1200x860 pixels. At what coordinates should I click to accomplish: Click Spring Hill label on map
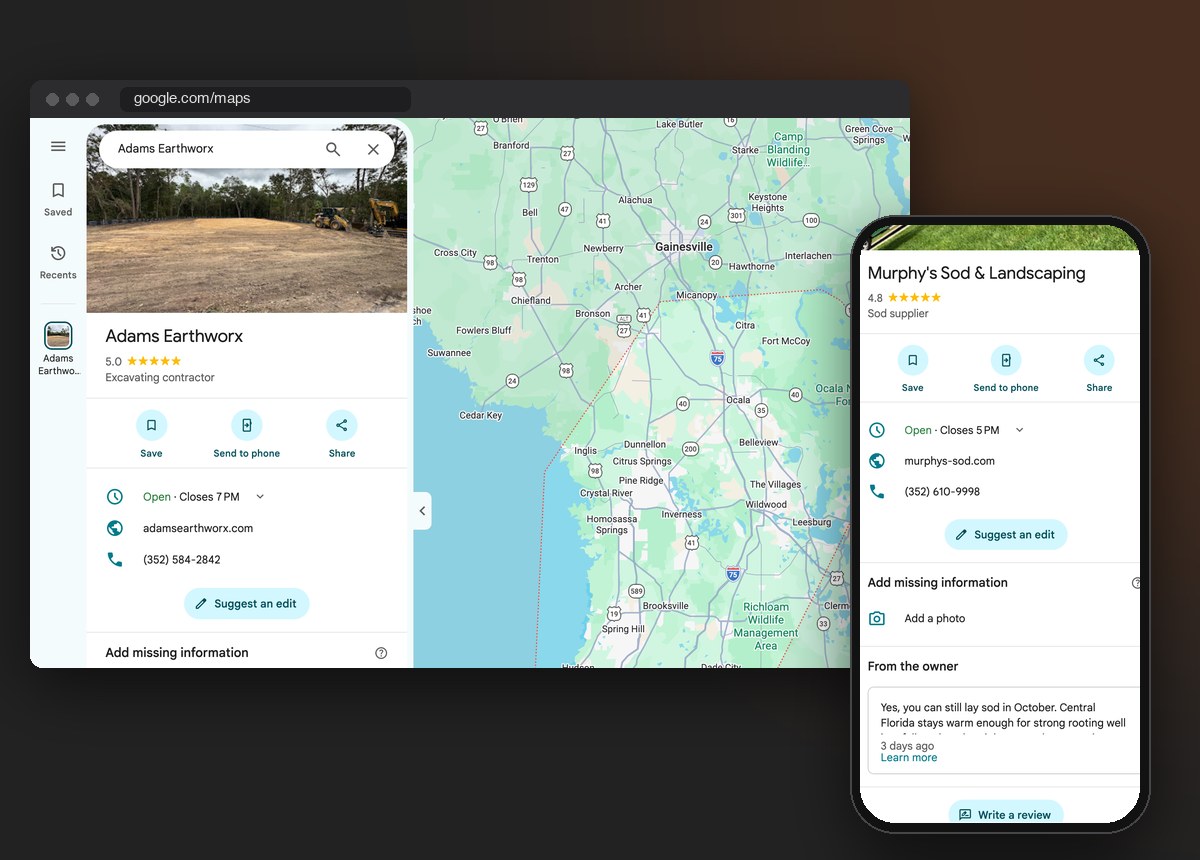pos(623,629)
